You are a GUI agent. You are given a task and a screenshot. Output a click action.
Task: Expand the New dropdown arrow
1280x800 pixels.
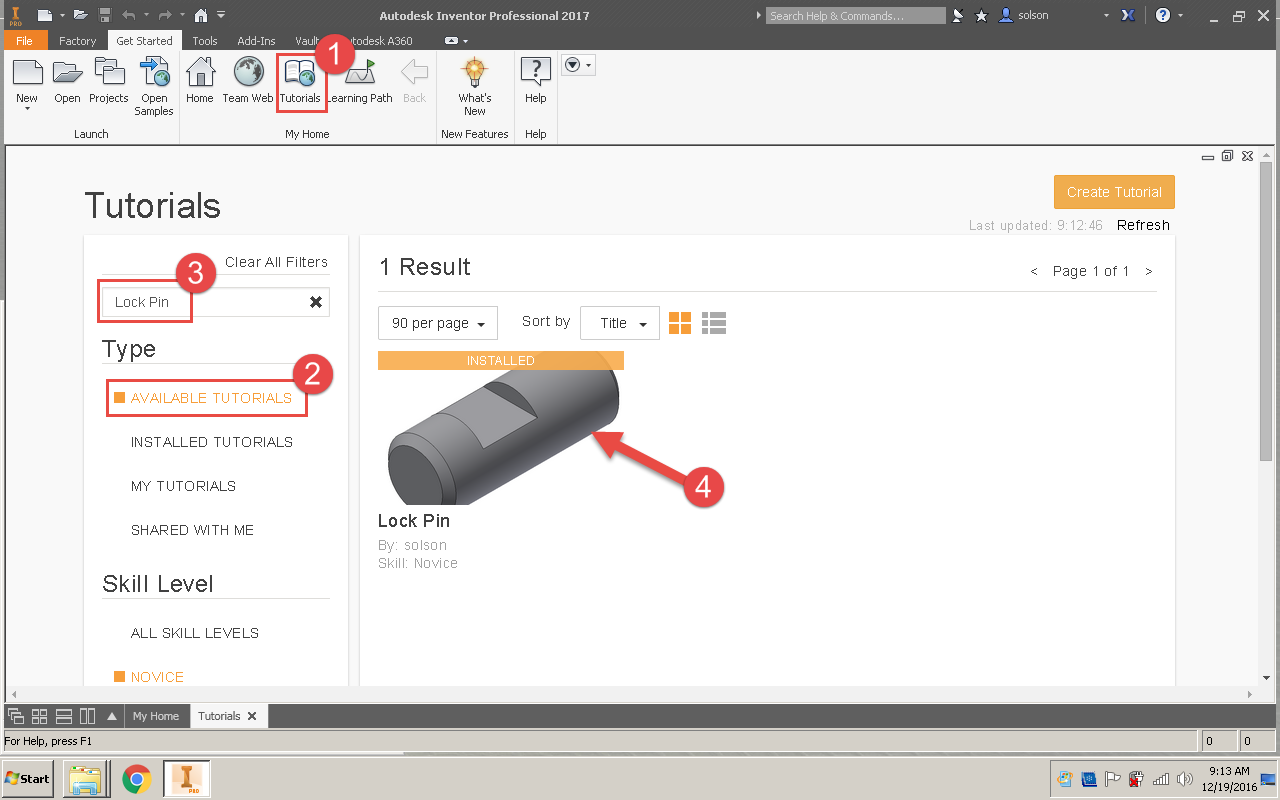pyautogui.click(x=27, y=109)
